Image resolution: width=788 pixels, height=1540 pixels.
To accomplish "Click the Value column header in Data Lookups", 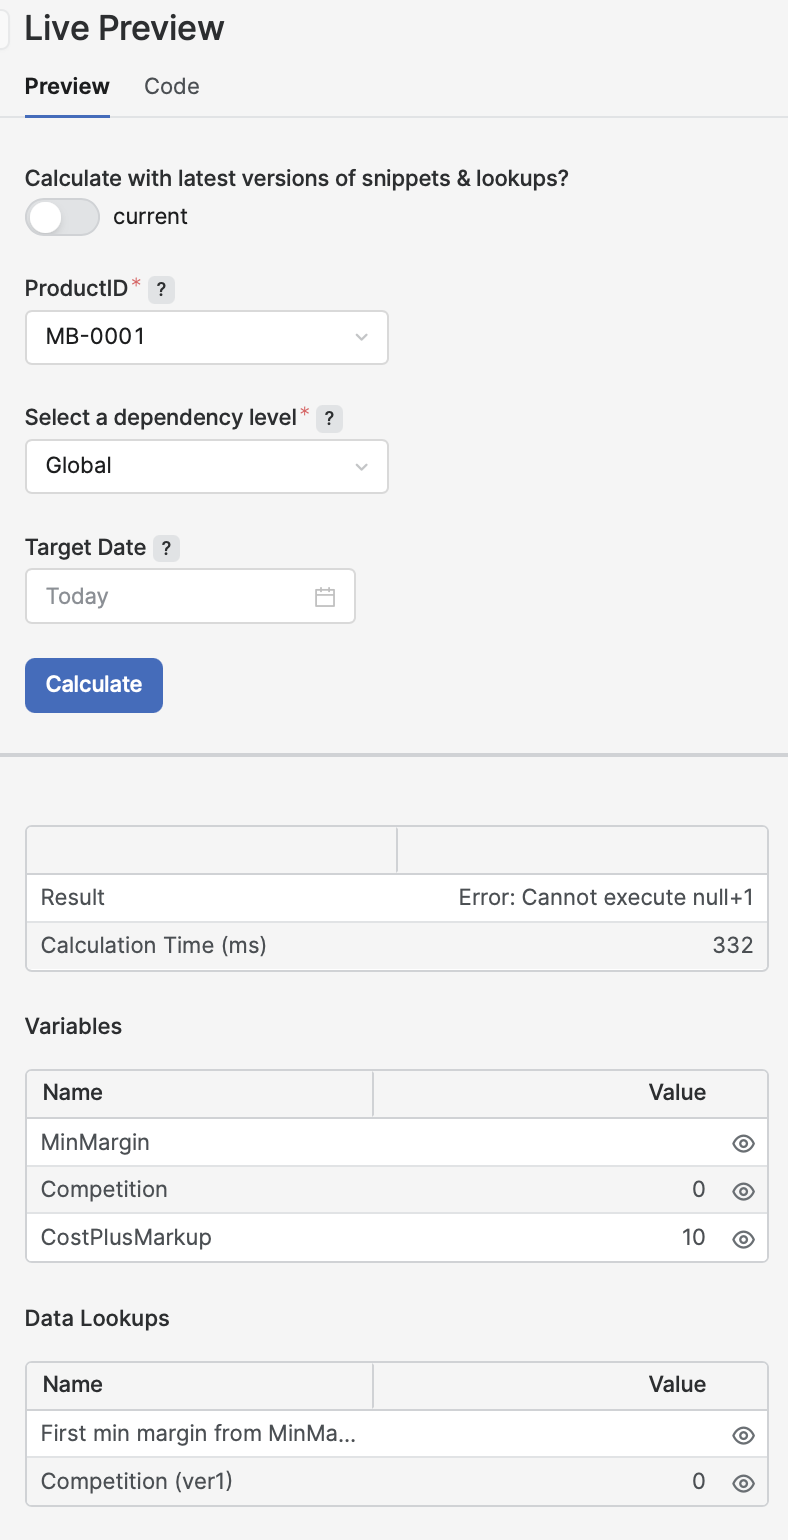I will [677, 1385].
